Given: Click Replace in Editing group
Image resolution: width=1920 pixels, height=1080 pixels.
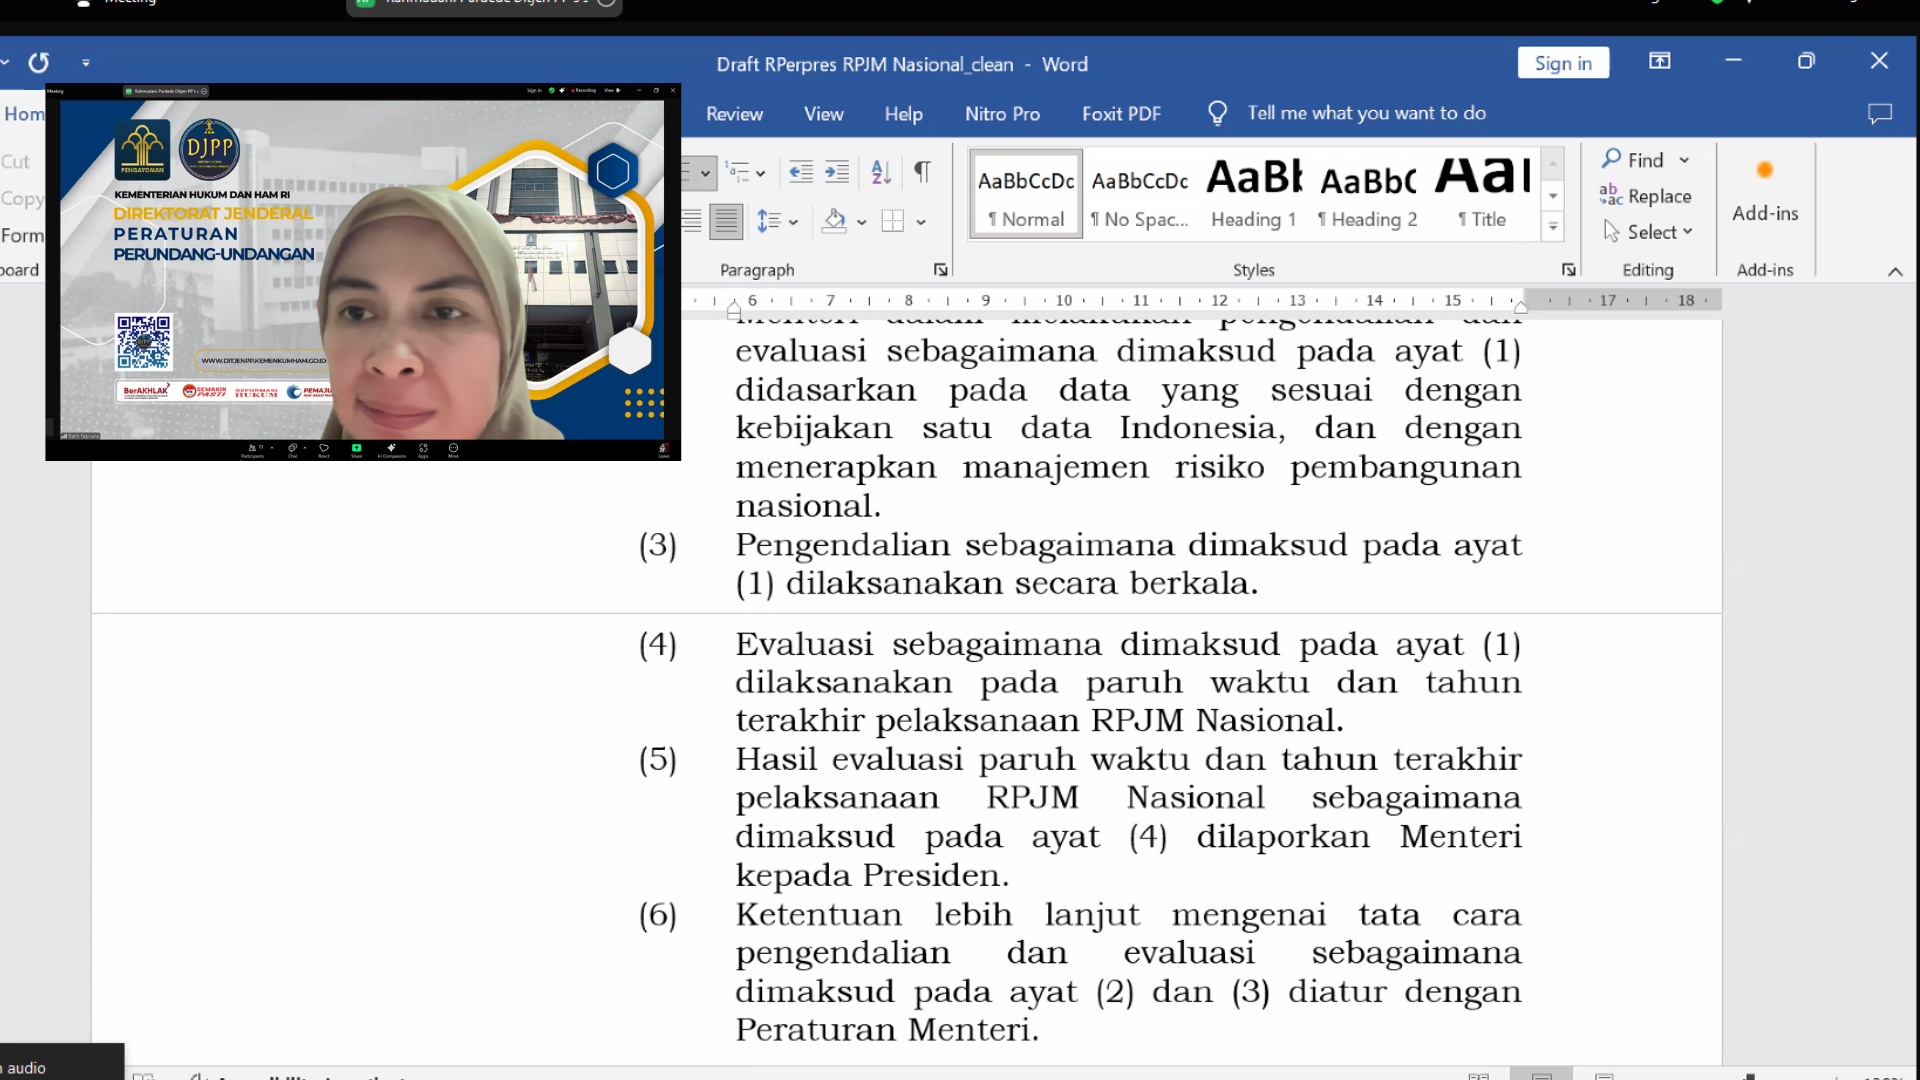Looking at the screenshot, I should (1646, 196).
